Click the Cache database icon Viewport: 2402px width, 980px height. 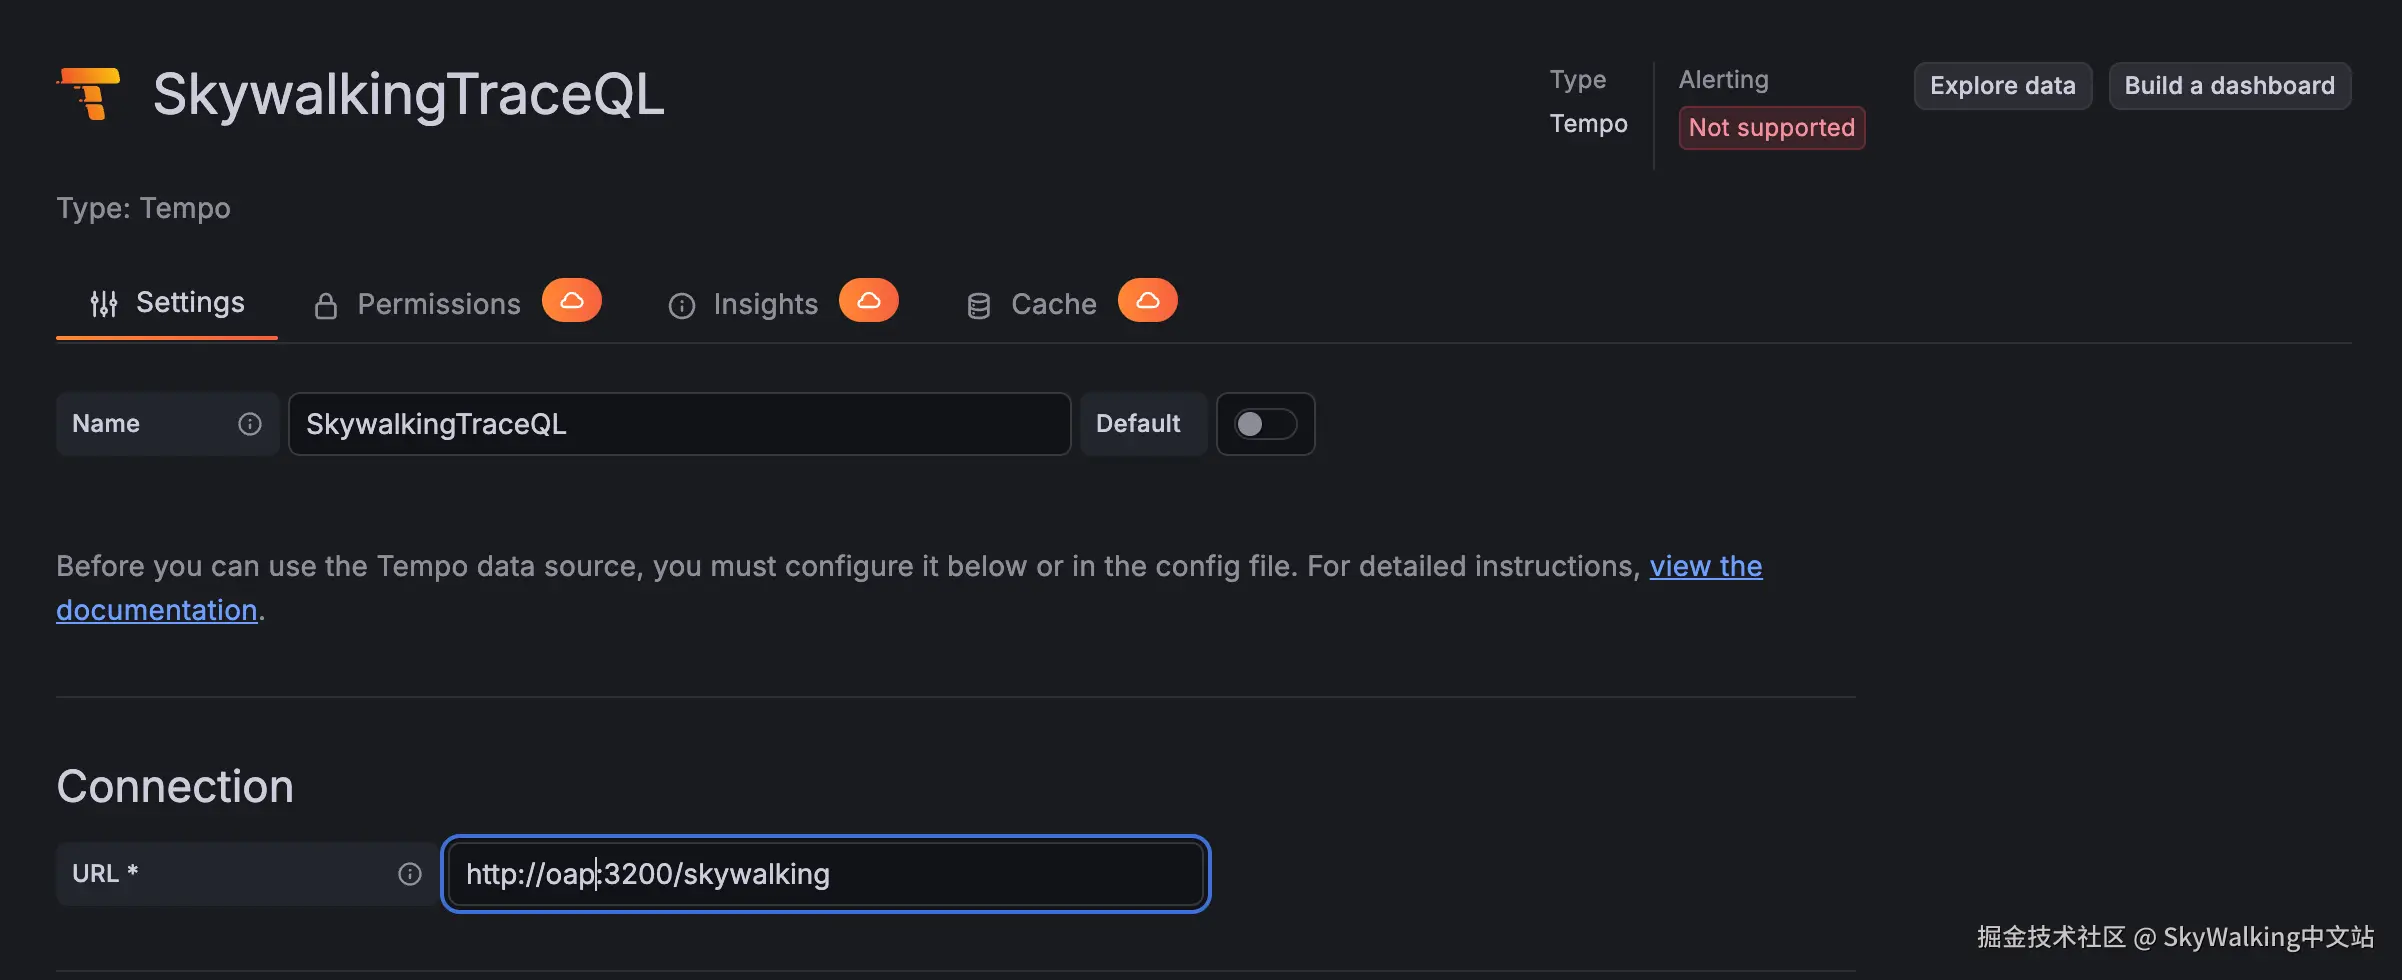[978, 306]
